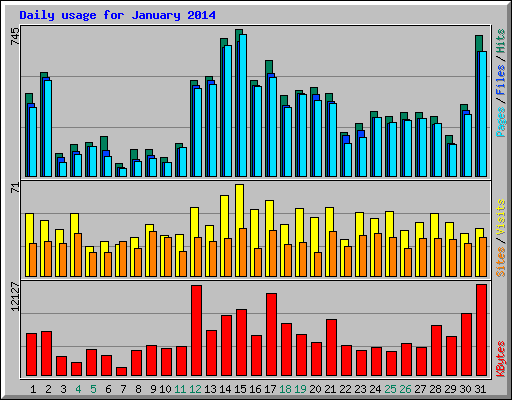Screen dimensions: 512x400
Task: Select day 20 on the x-axis
Action: (315, 389)
